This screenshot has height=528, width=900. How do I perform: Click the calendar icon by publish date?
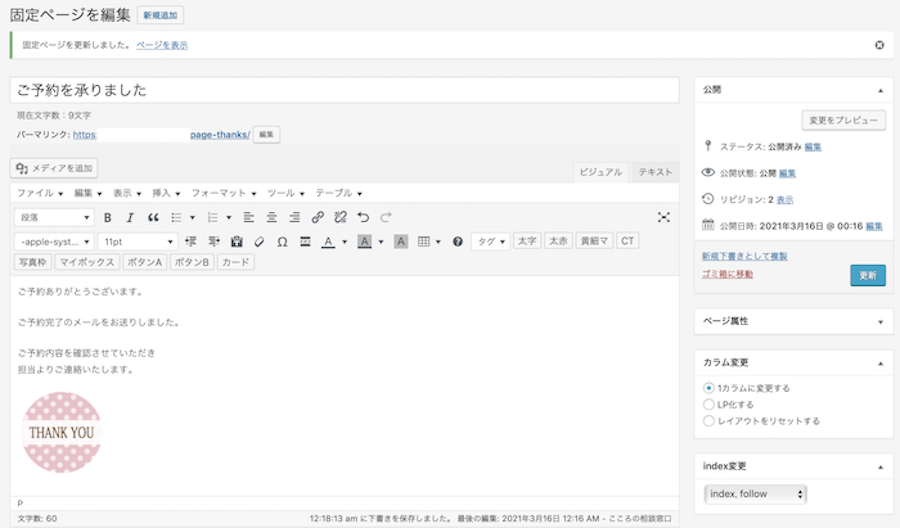[708, 224]
